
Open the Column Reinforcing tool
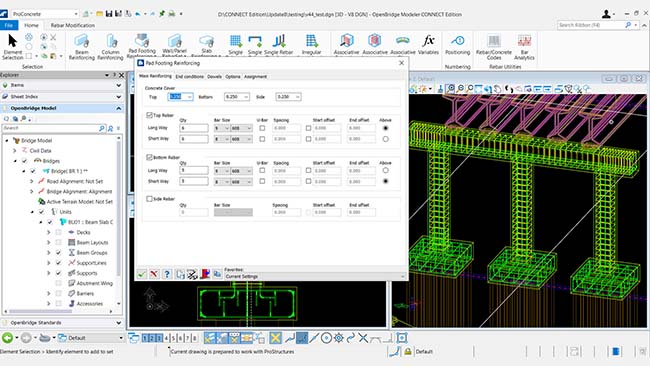110,46
